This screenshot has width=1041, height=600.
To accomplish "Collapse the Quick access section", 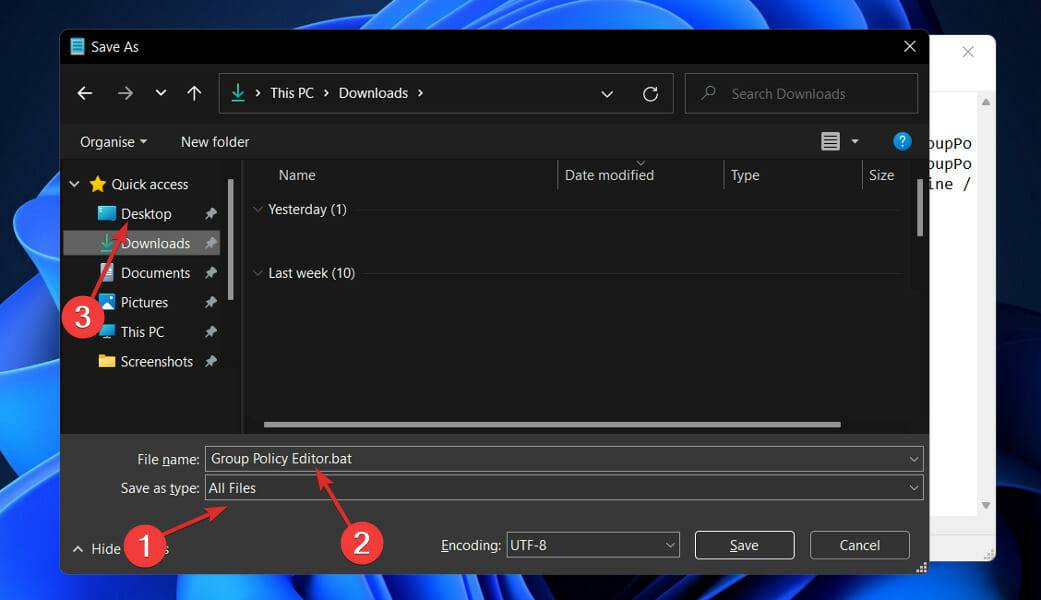I will point(73,184).
